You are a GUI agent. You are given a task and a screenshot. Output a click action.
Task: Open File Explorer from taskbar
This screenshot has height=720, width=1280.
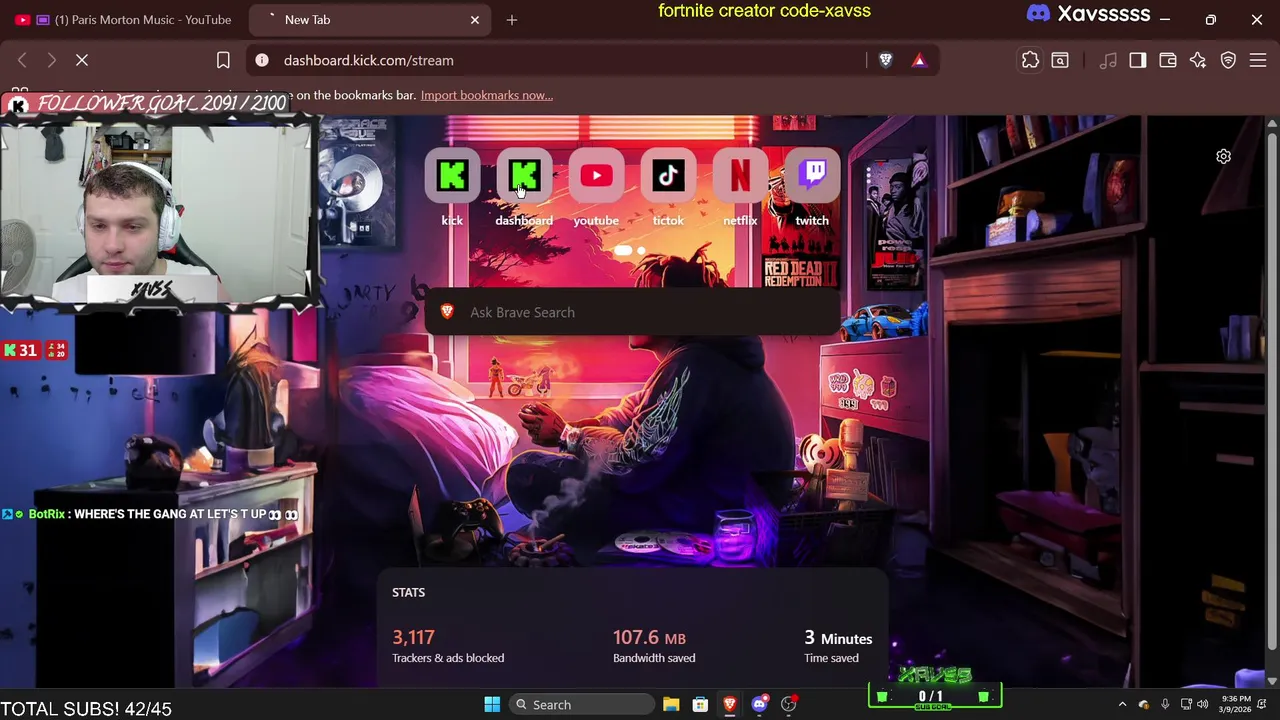click(671, 705)
